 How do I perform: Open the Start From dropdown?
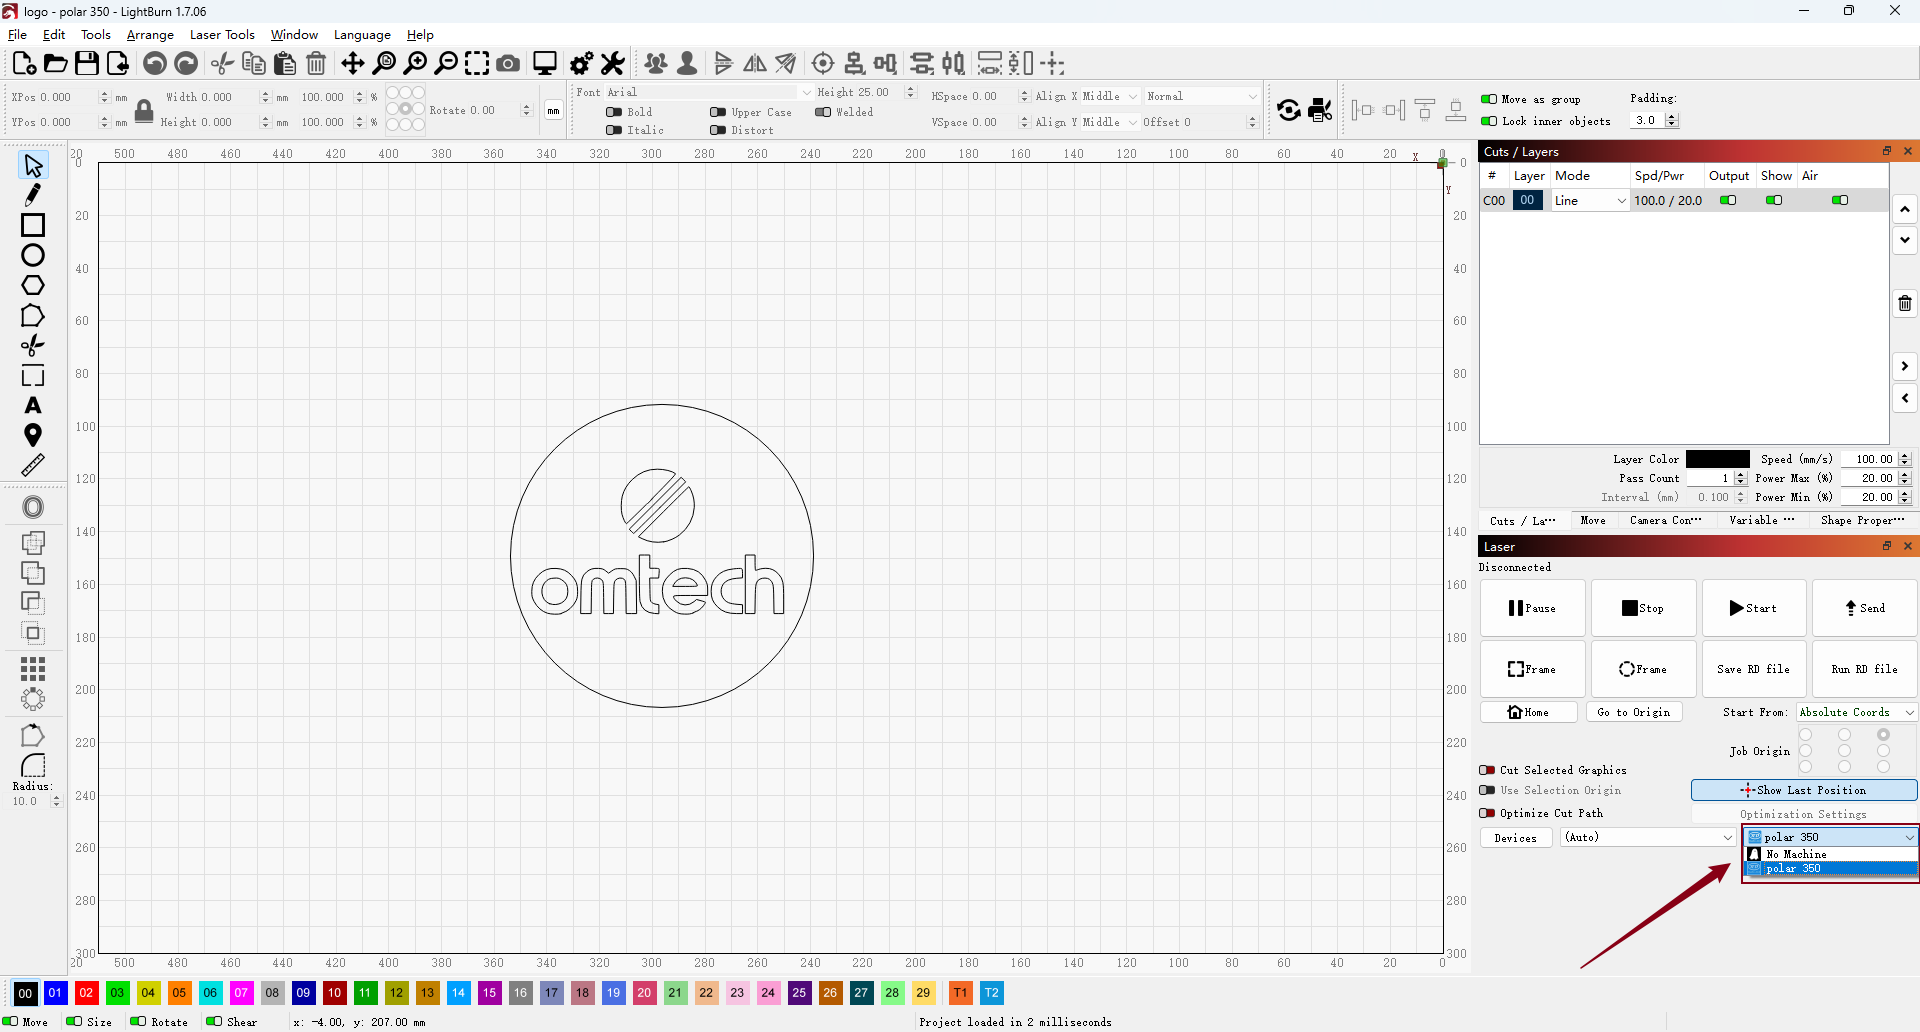(x=1856, y=712)
